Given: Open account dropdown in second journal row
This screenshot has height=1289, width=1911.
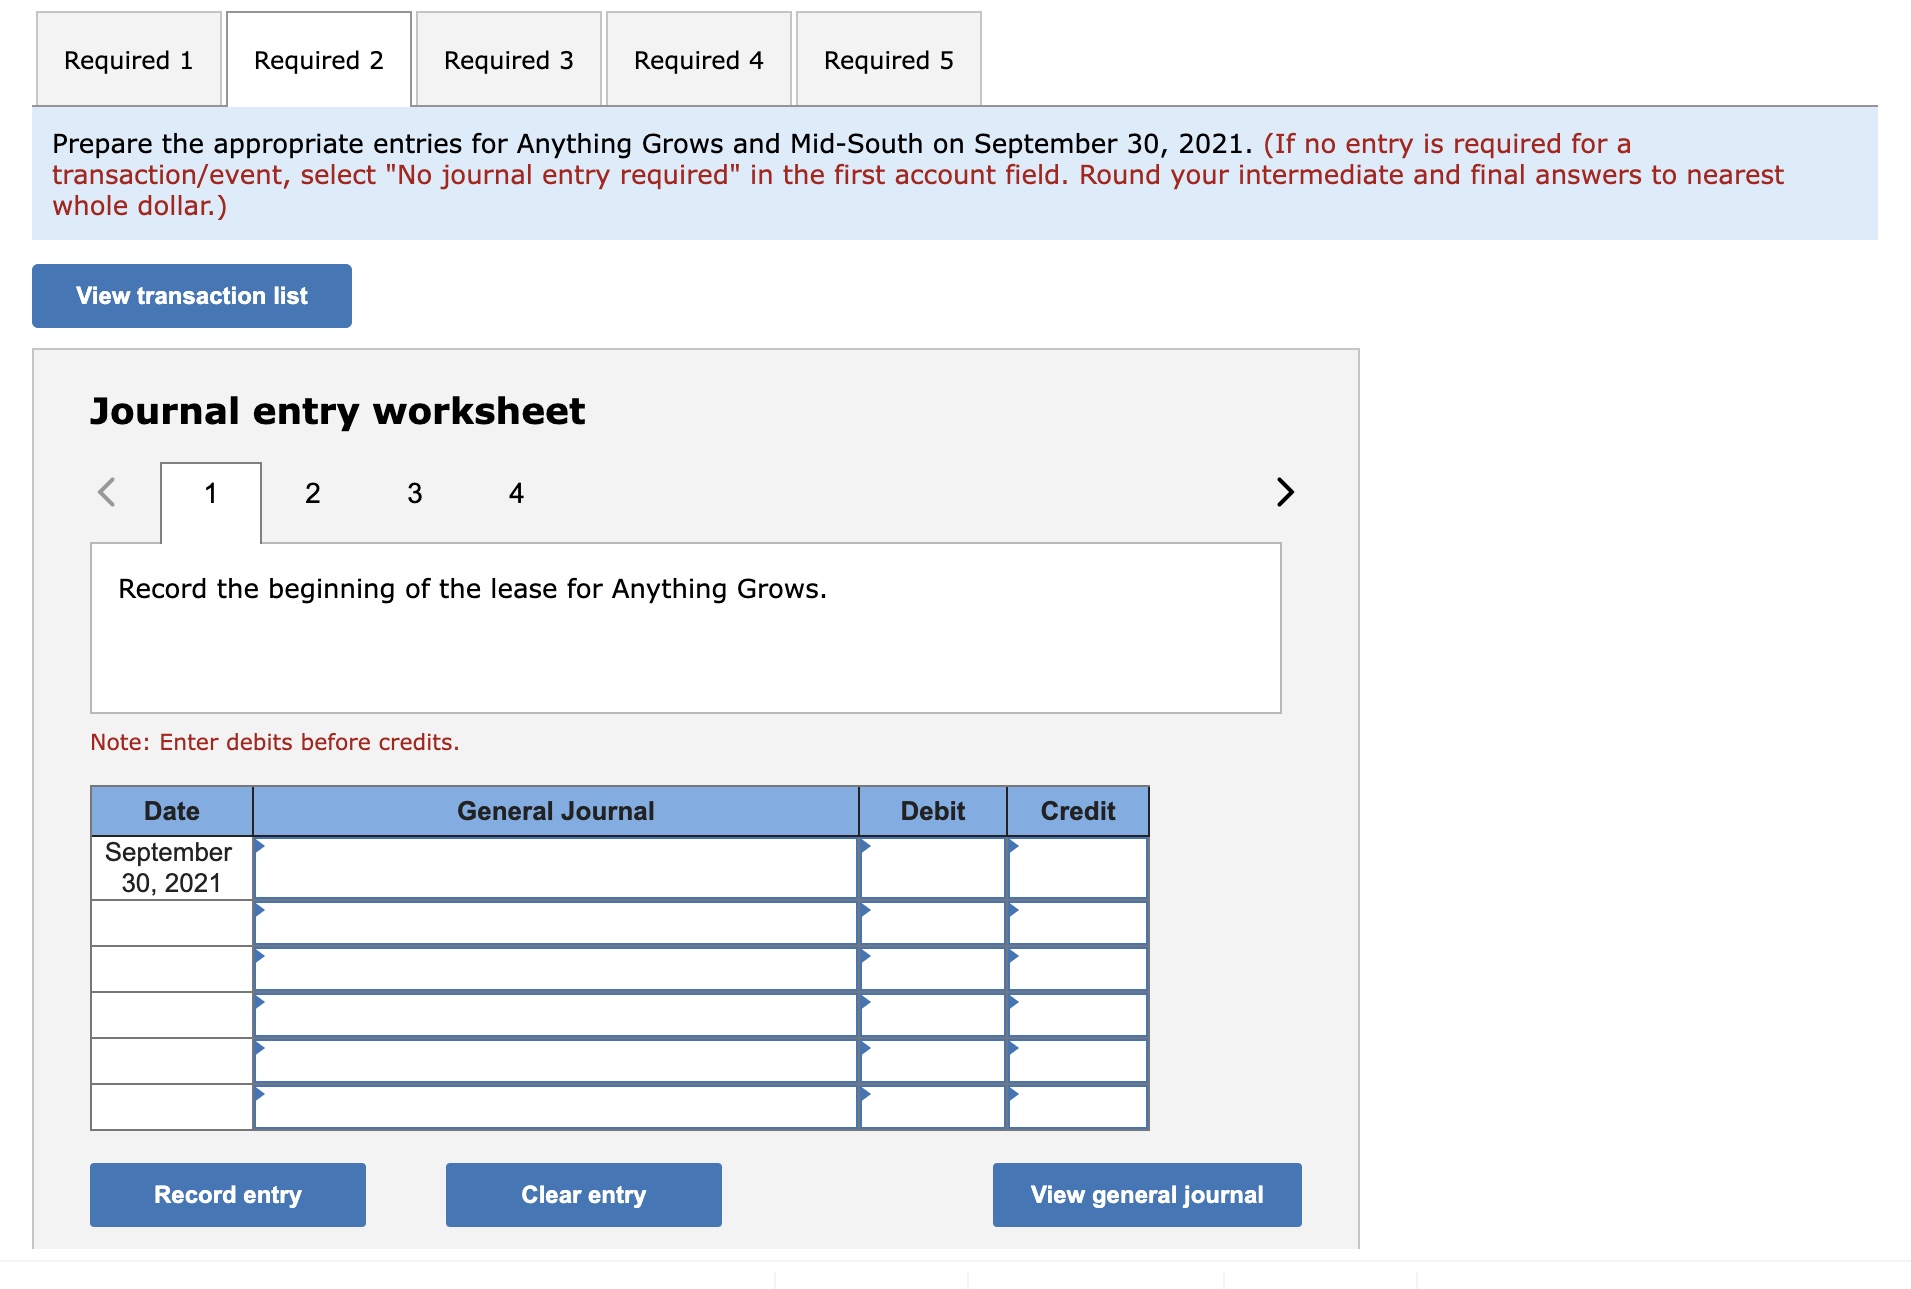Looking at the screenshot, I should (556, 923).
